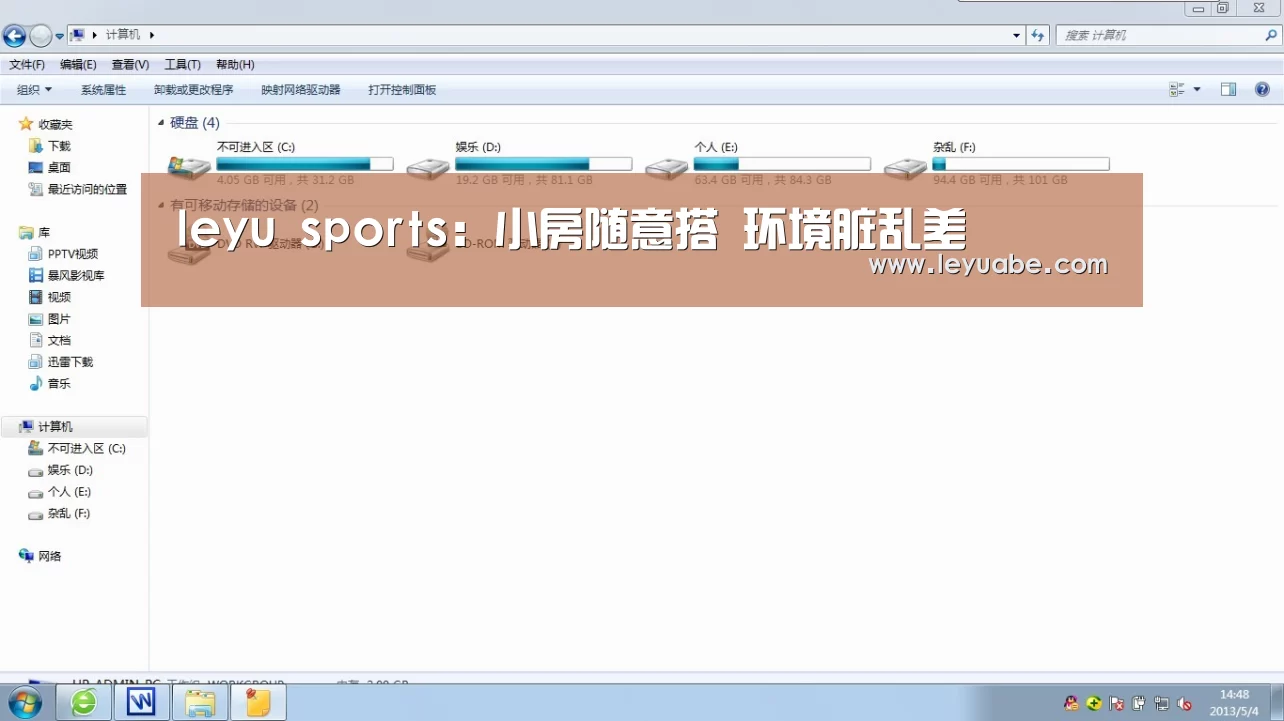Open the address bar history dropdown
Screen dimensions: 1284x721
[1017, 35]
